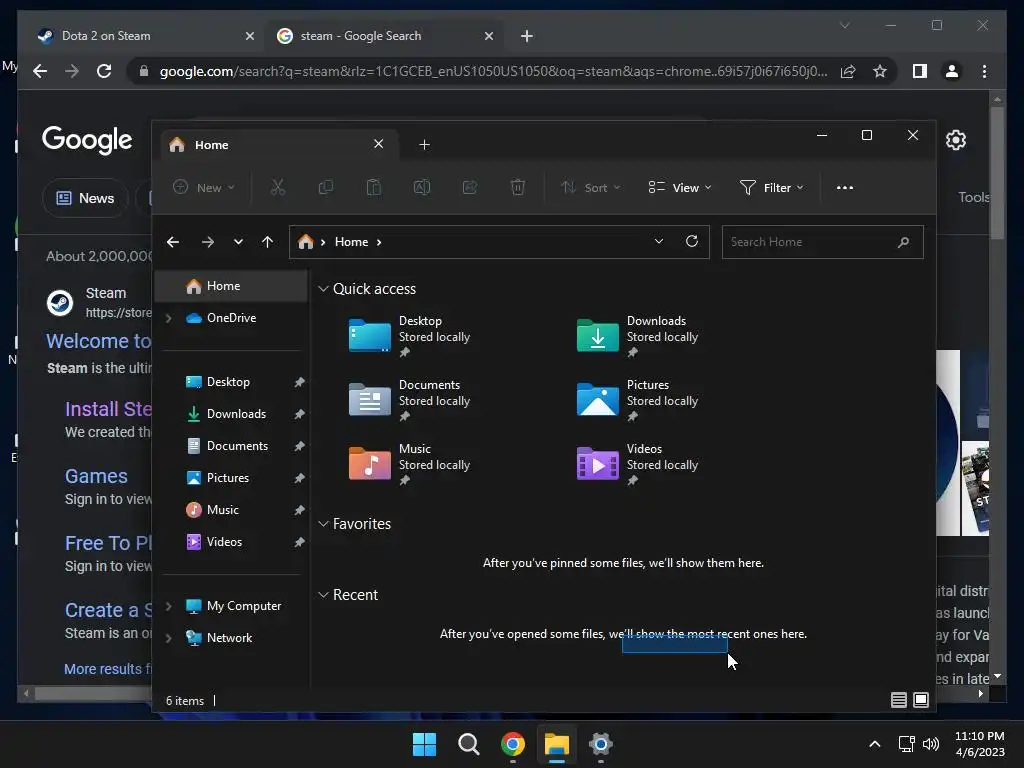Open Chrome three-dot menu
This screenshot has width=1024, height=768.
tap(984, 71)
